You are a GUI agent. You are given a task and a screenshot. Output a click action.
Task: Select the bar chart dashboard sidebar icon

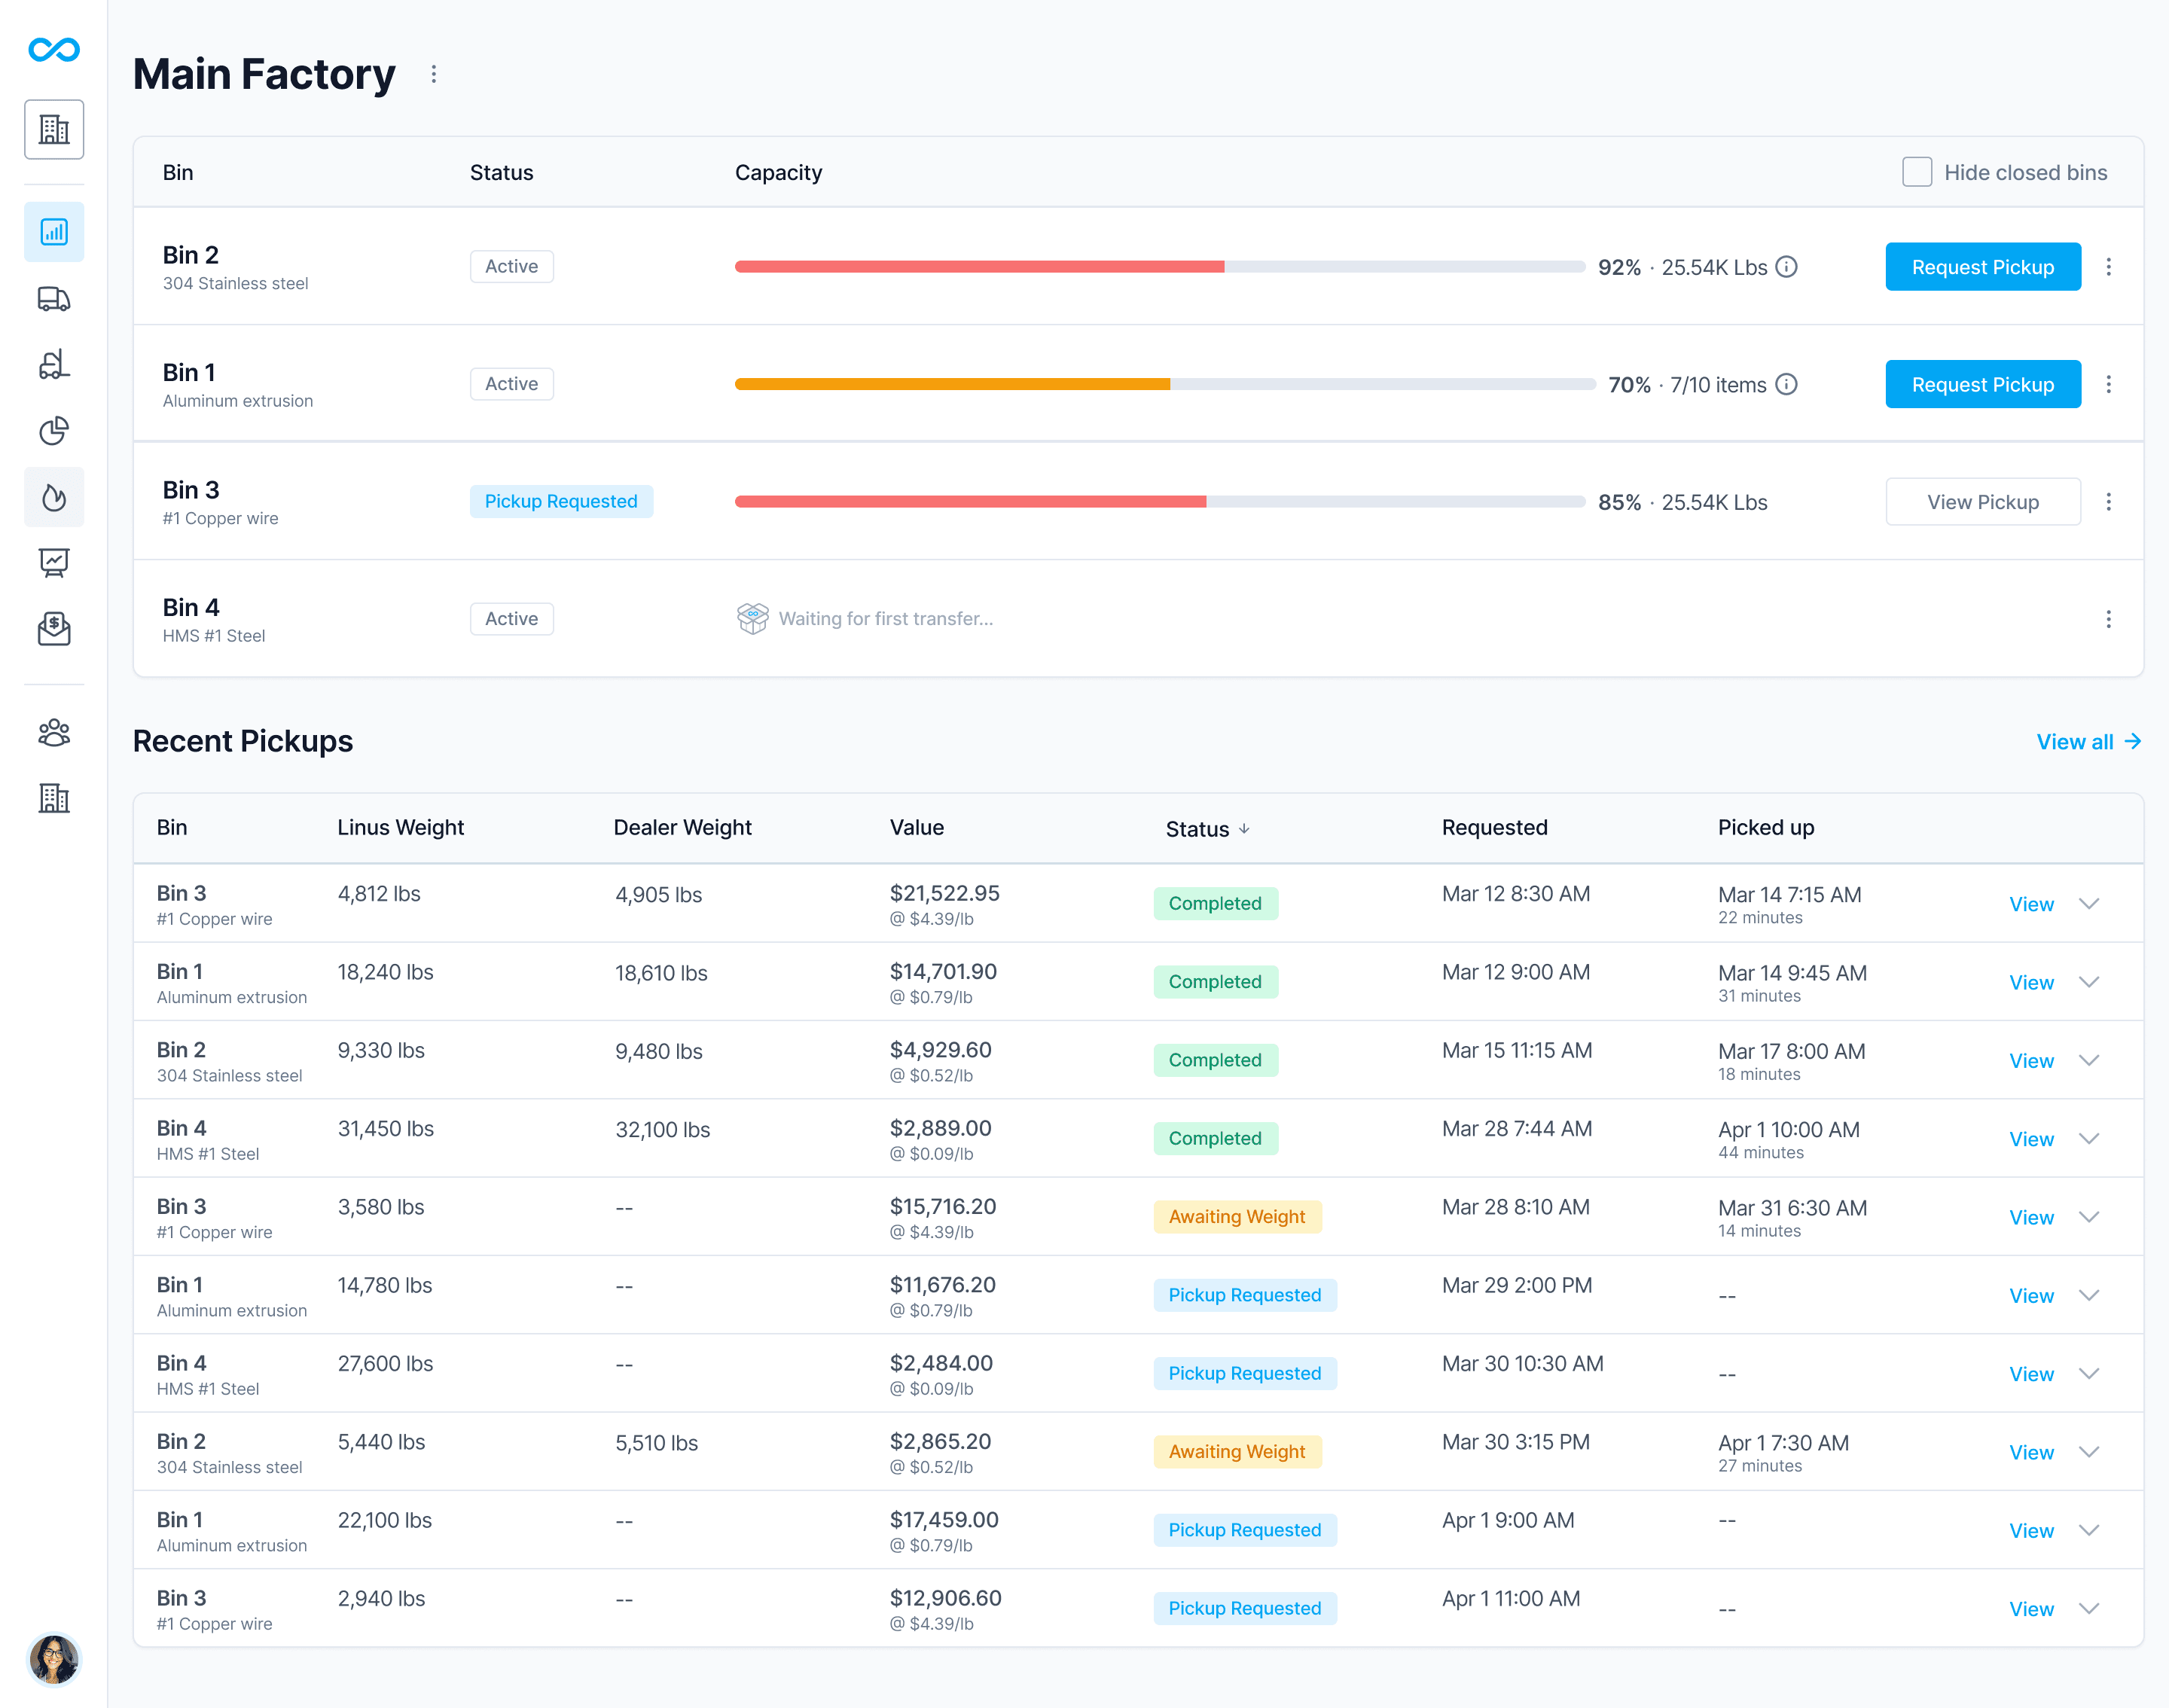pos(54,232)
